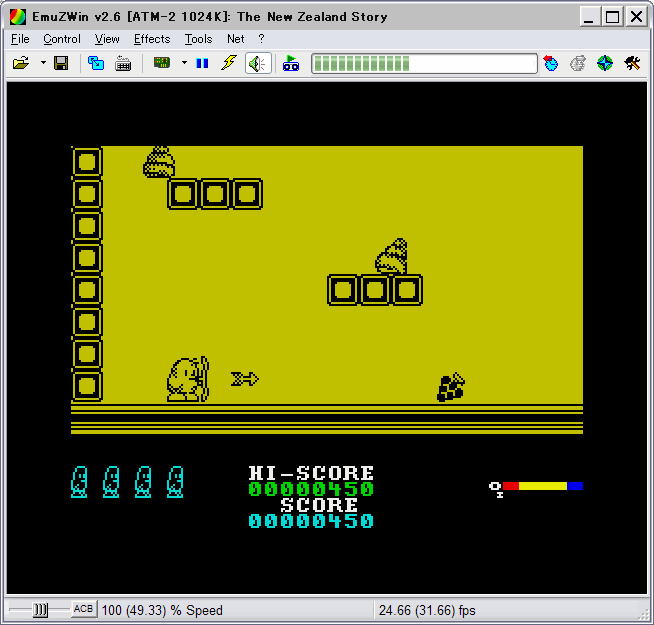The width and height of the screenshot is (654, 625).
Task: Click the '?' help menu item
Action: click(x=261, y=39)
